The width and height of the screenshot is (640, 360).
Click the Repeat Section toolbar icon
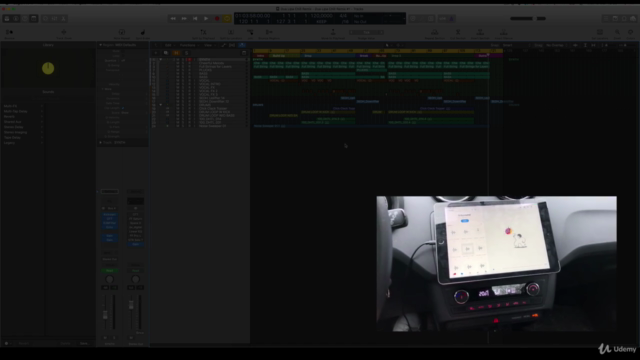[435, 33]
